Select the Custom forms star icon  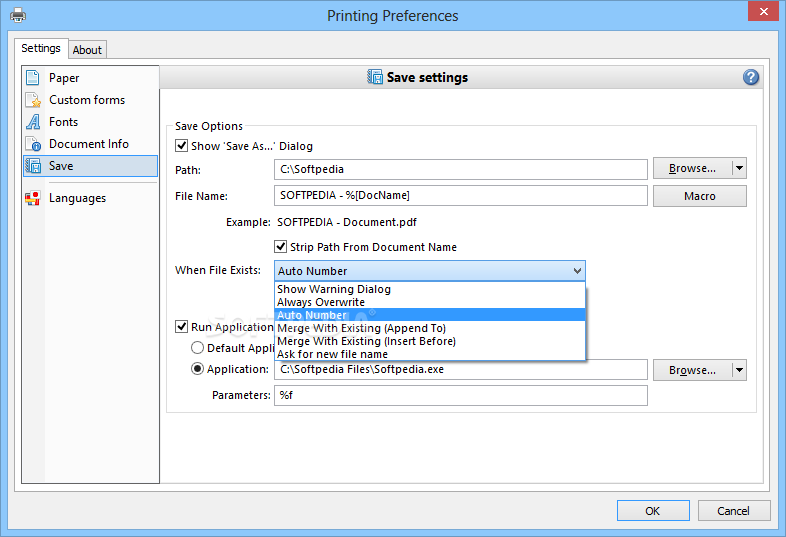[x=33, y=100]
